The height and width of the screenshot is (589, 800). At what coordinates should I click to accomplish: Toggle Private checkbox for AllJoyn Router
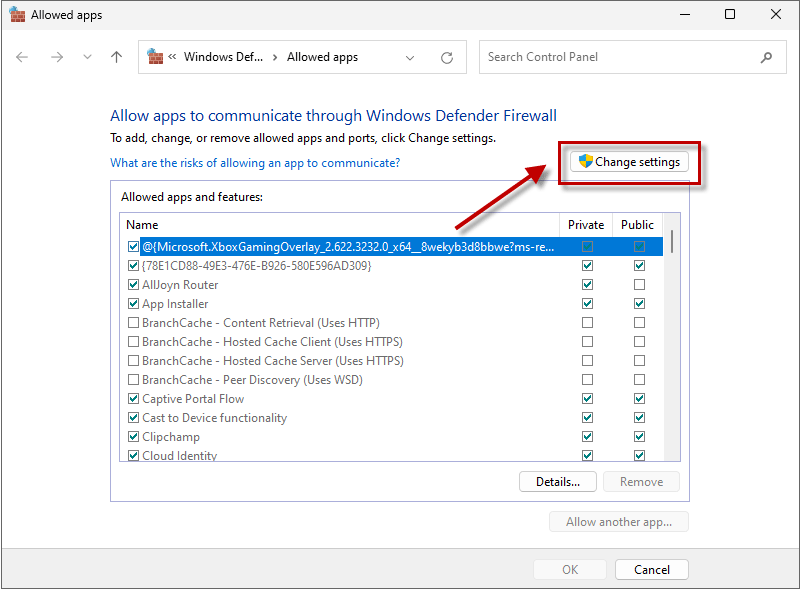[587, 284]
